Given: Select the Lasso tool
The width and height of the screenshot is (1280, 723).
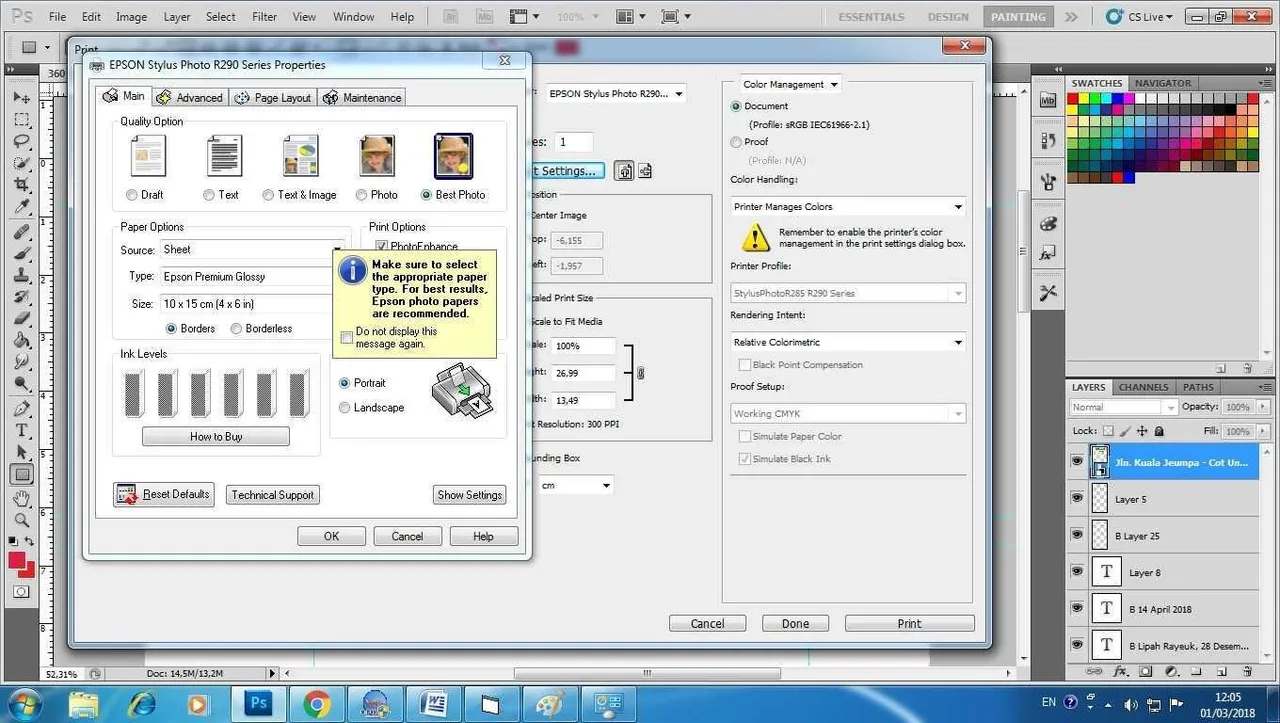Looking at the screenshot, I should (x=21, y=141).
